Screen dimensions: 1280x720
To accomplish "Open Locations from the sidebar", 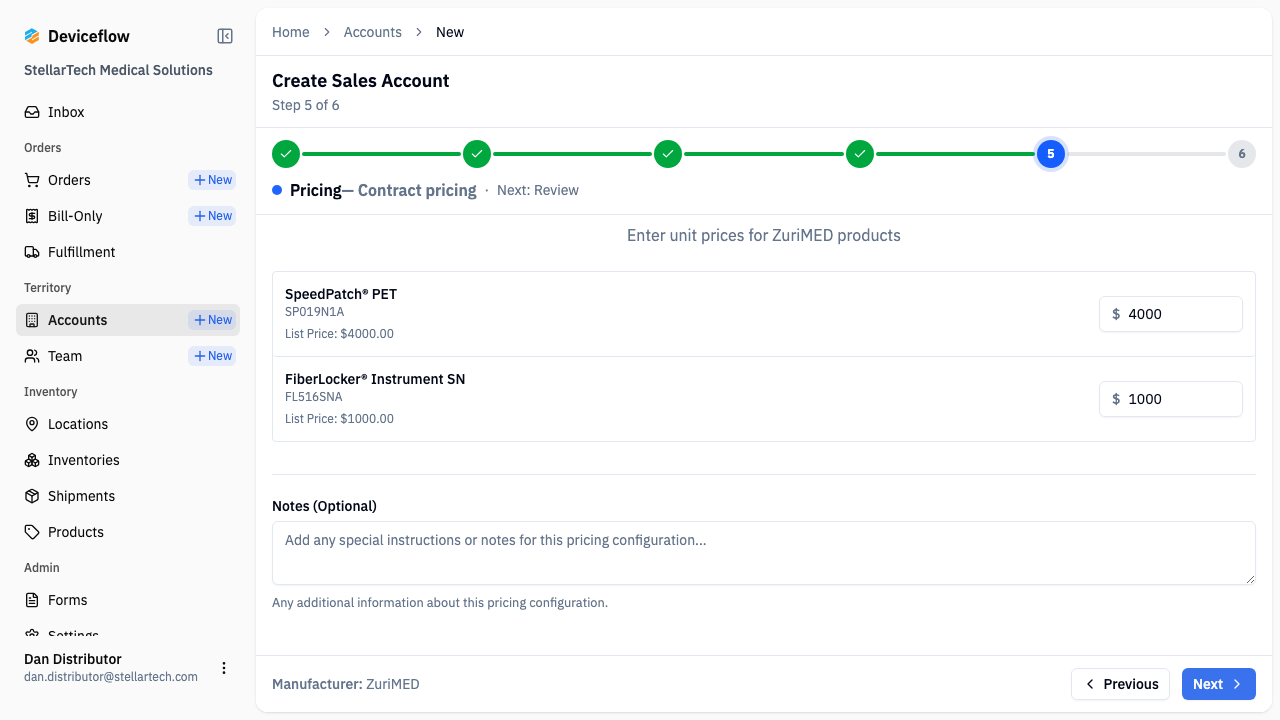I will 78,423.
